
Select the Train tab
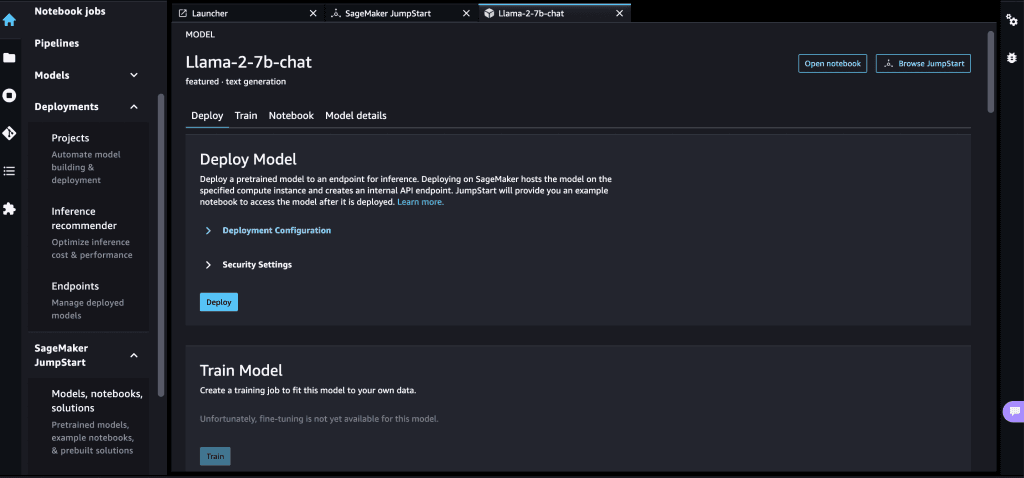click(246, 116)
